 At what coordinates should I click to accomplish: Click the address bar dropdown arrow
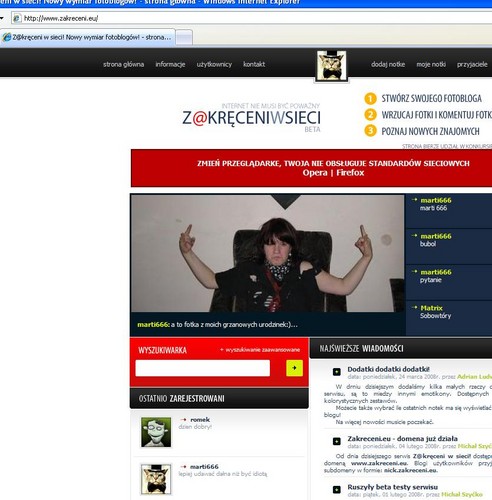(2, 18)
